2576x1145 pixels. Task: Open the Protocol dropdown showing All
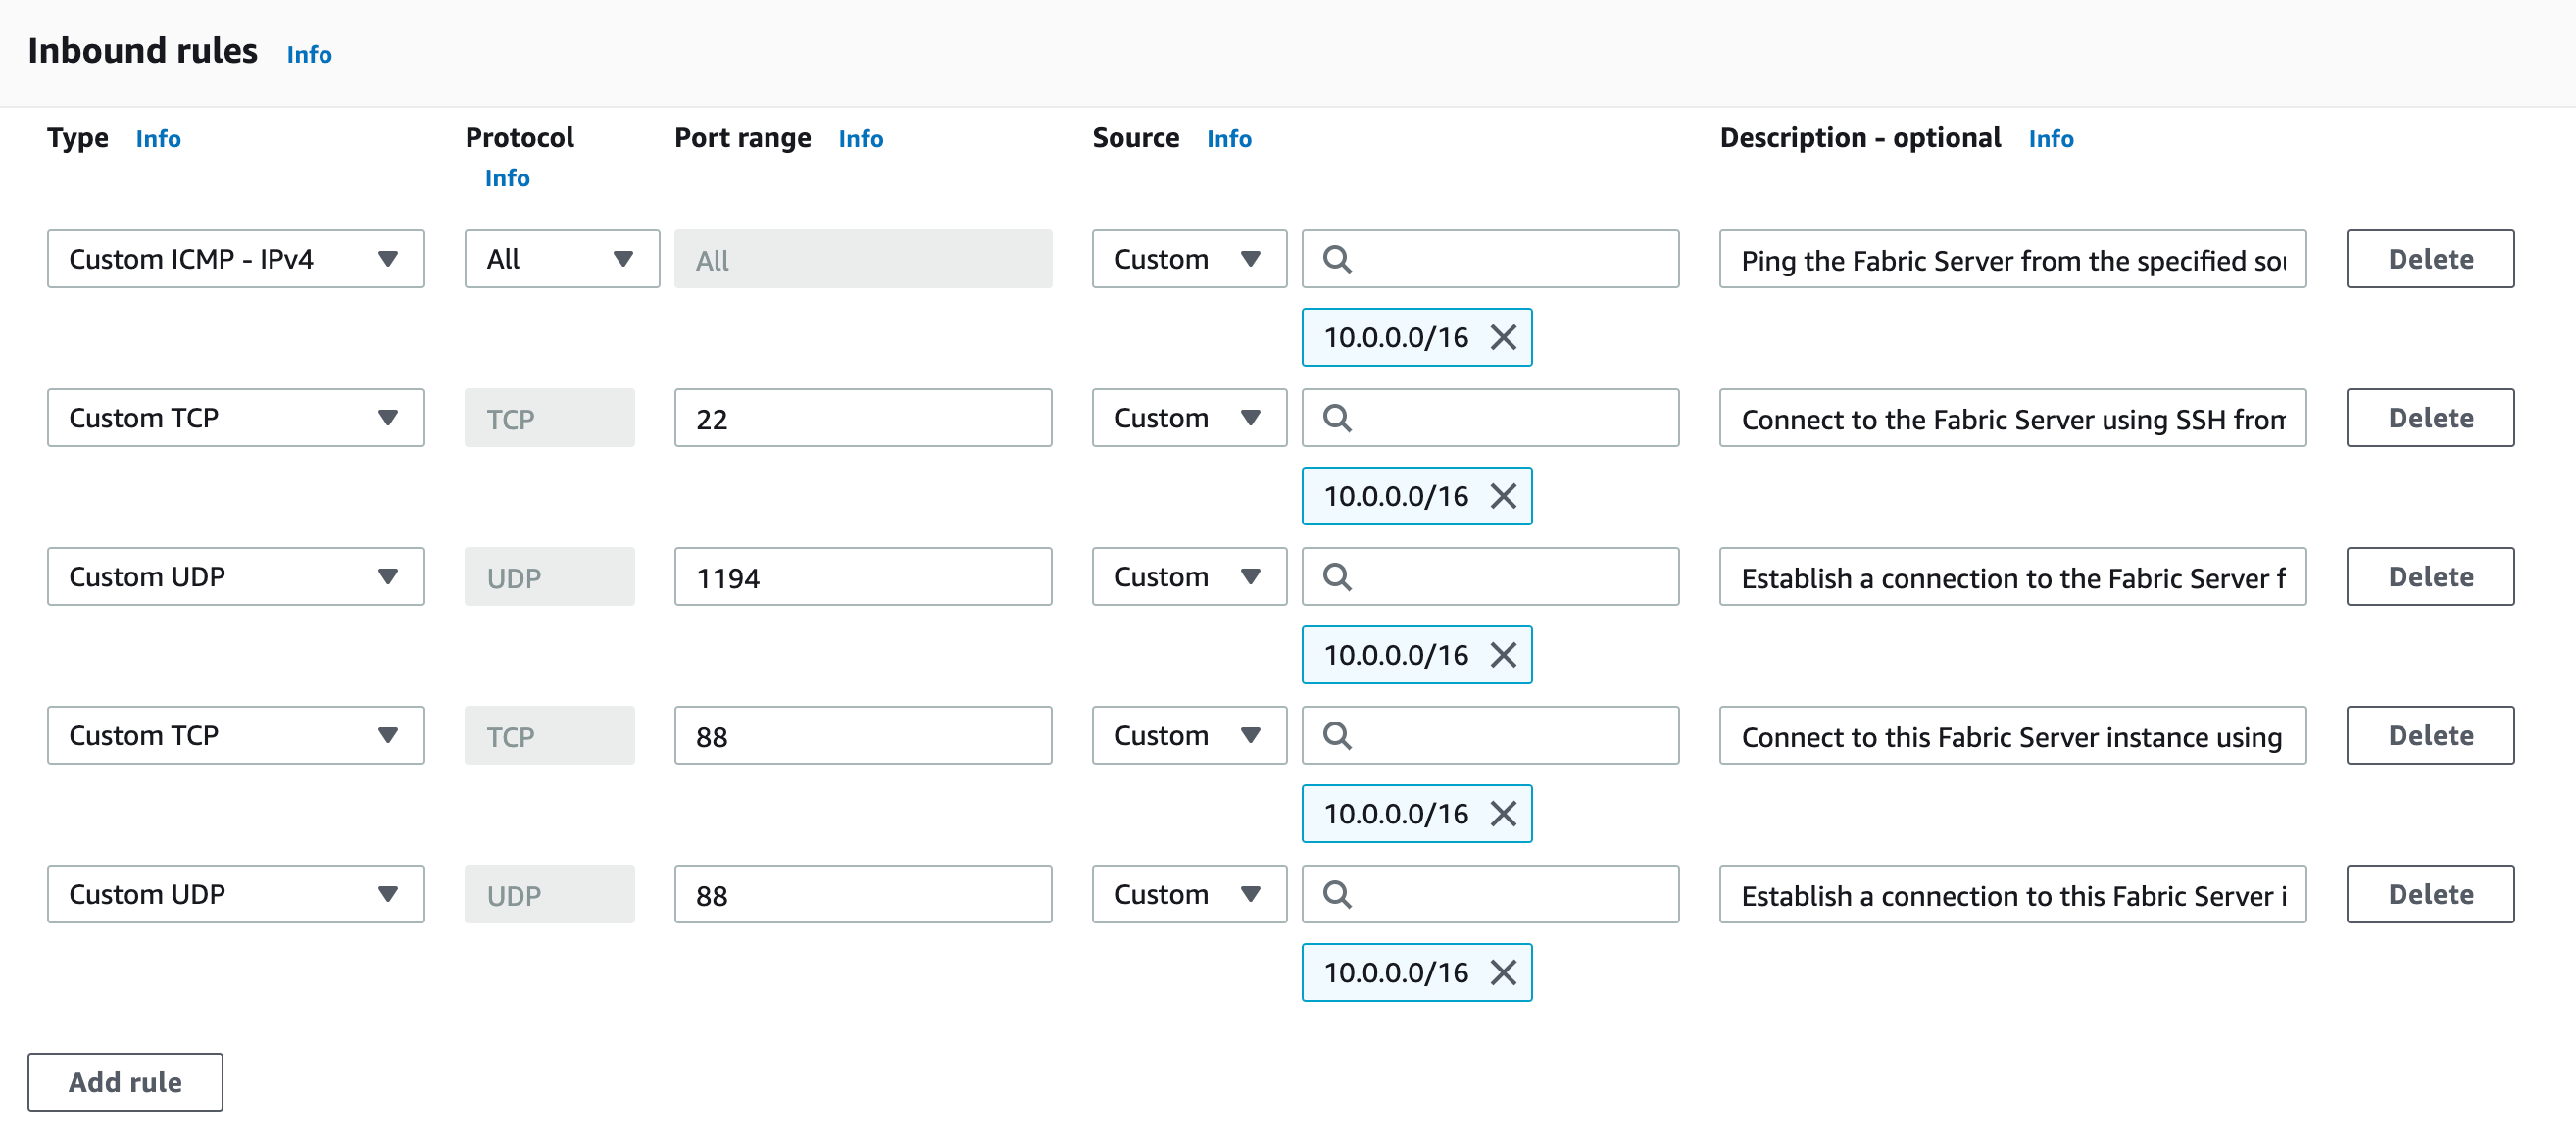click(561, 259)
